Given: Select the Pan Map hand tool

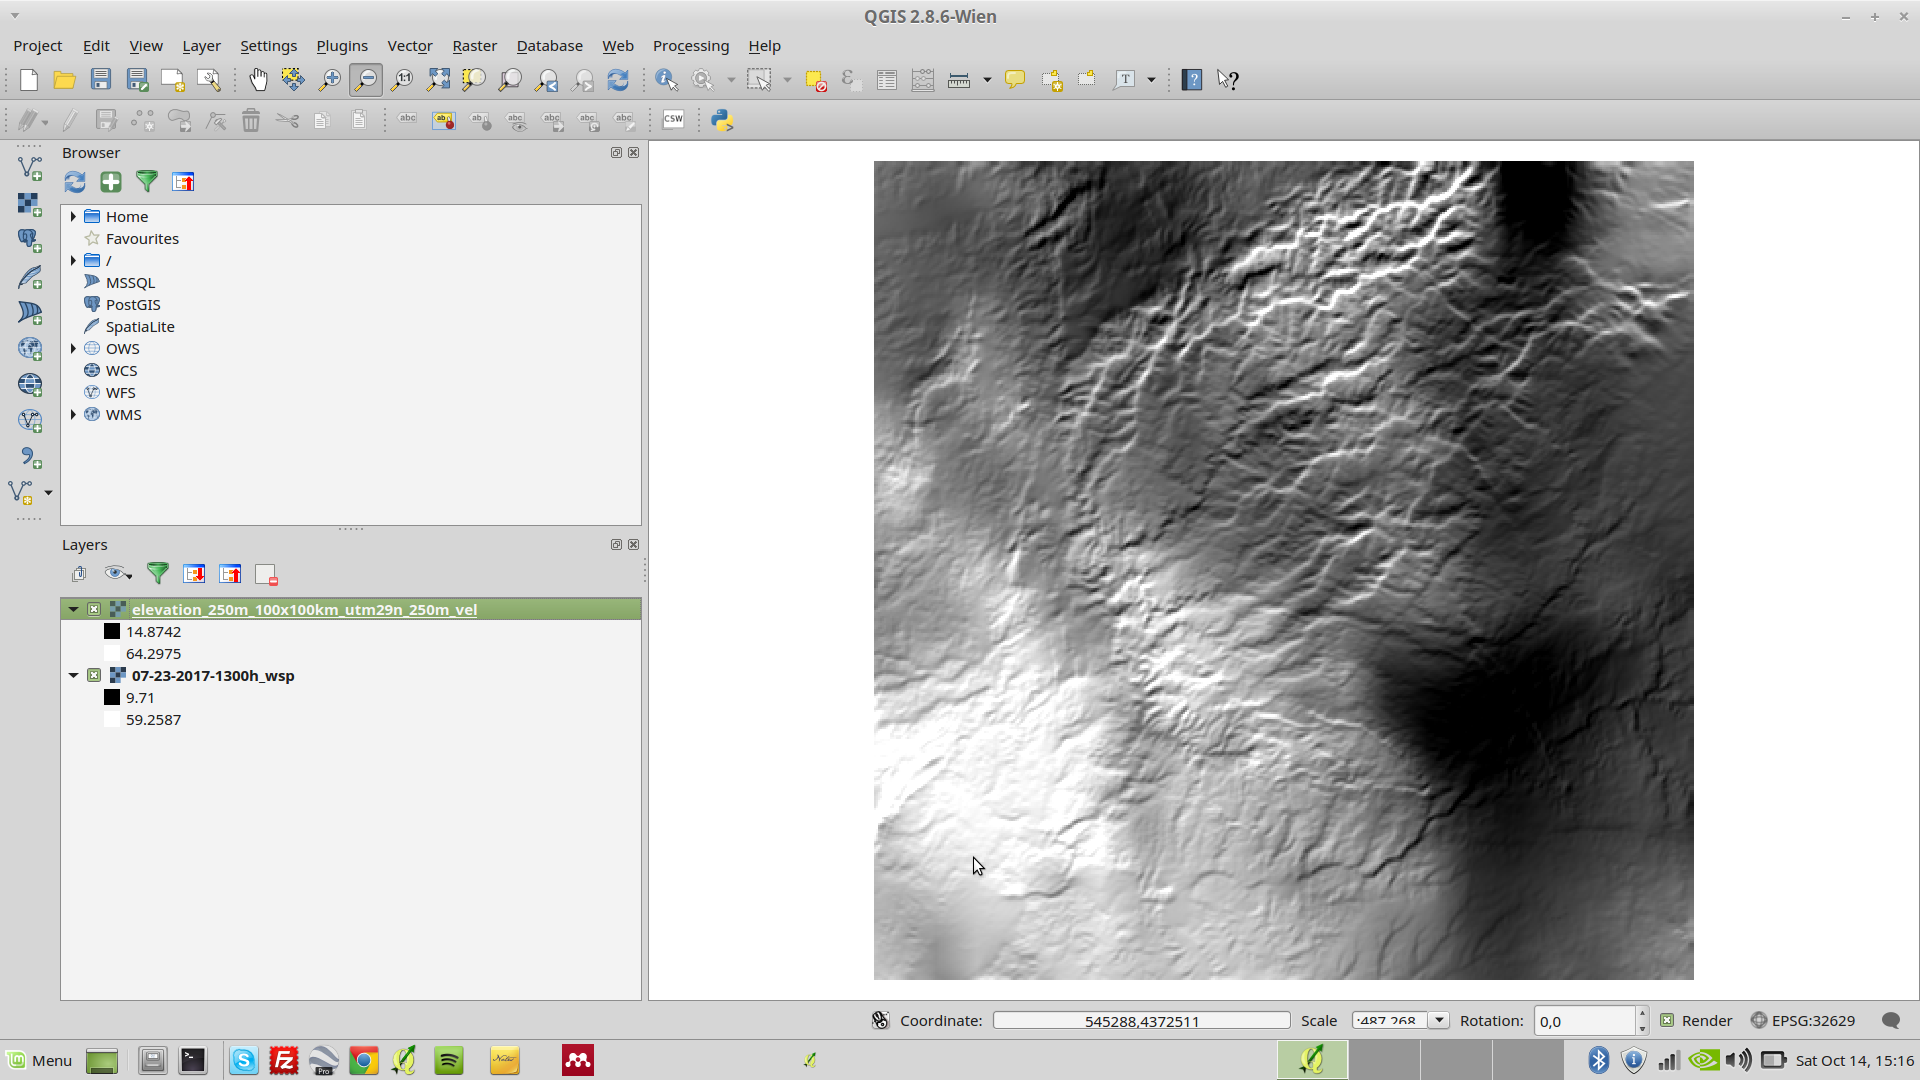Looking at the screenshot, I should [258, 80].
